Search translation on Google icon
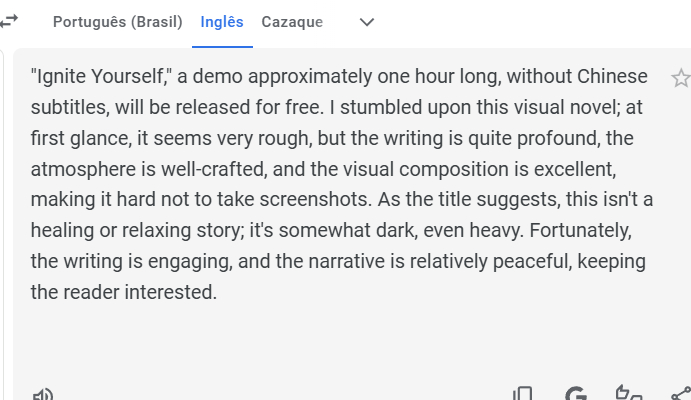Image resolution: width=691 pixels, height=400 pixels. point(575,395)
